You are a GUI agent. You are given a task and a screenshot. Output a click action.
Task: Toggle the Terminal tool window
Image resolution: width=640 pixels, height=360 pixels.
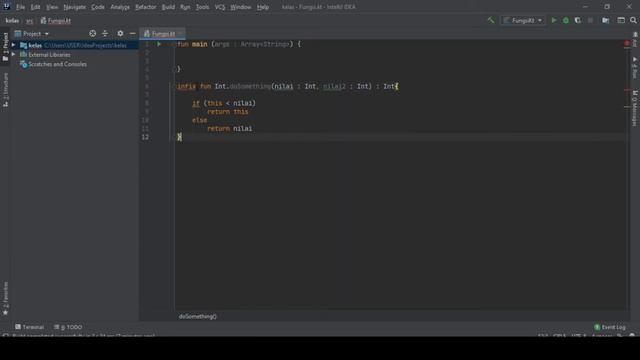click(x=29, y=327)
